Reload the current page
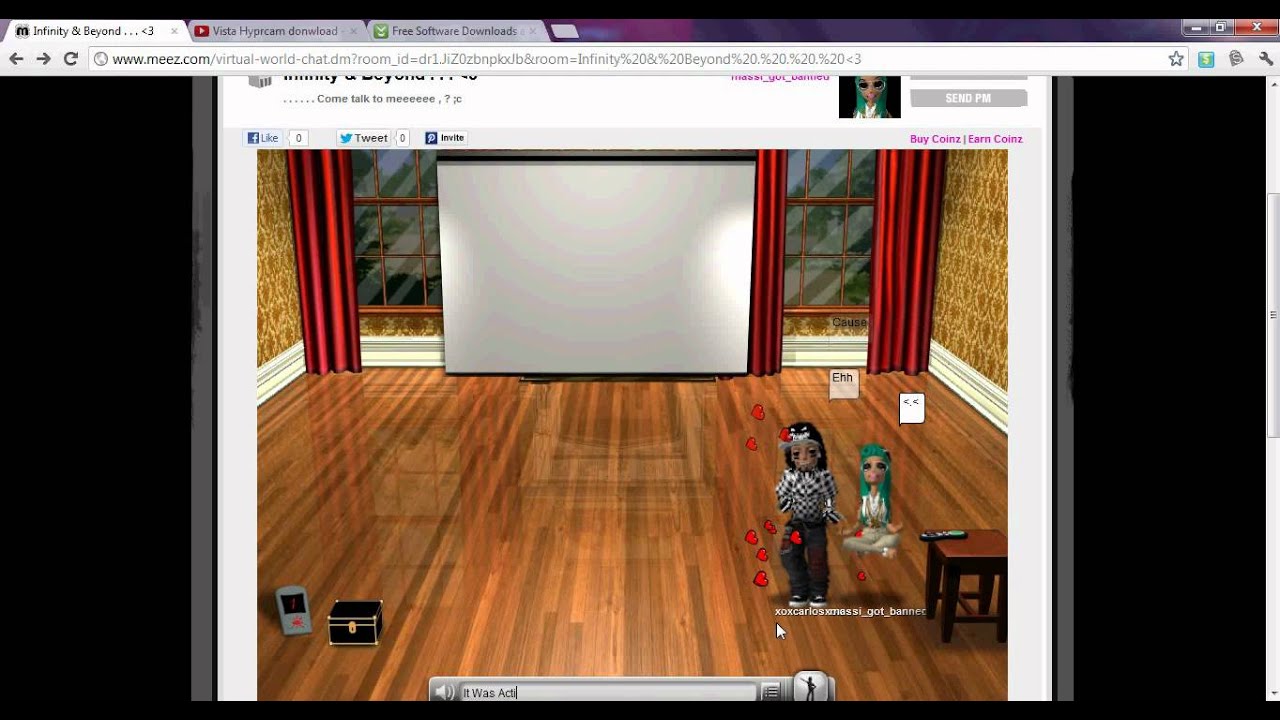 70,59
